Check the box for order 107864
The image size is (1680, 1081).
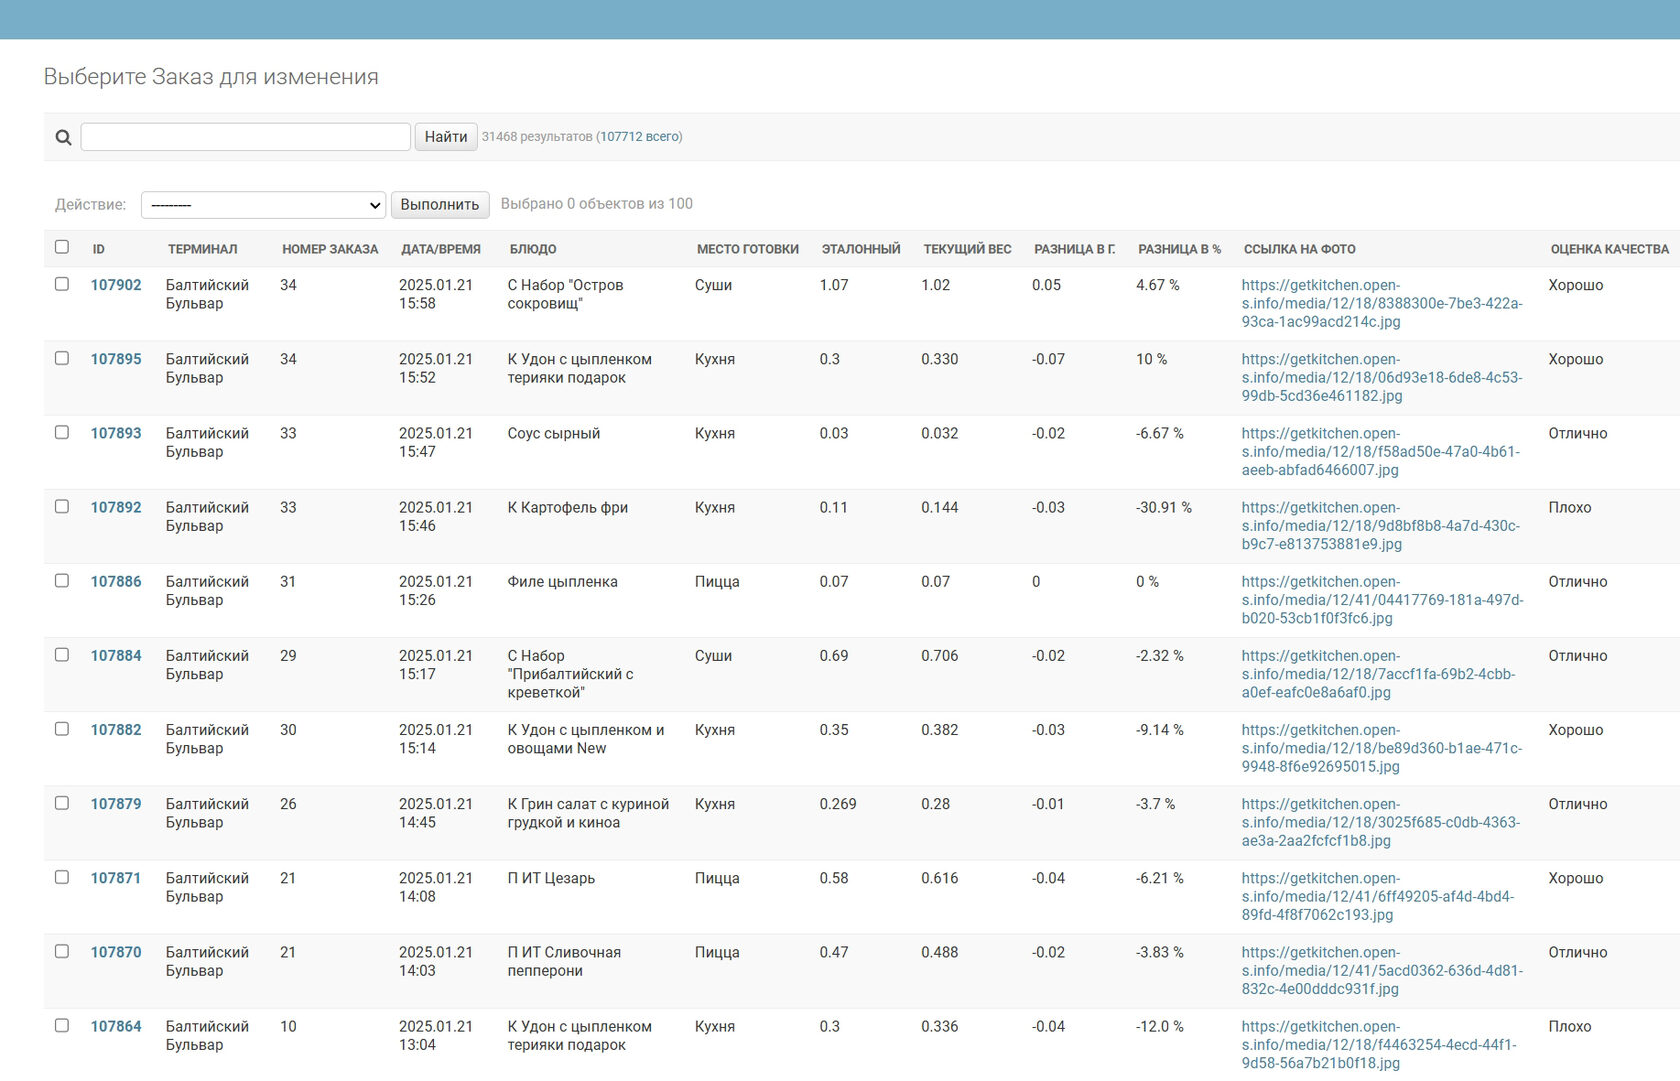(x=62, y=1024)
